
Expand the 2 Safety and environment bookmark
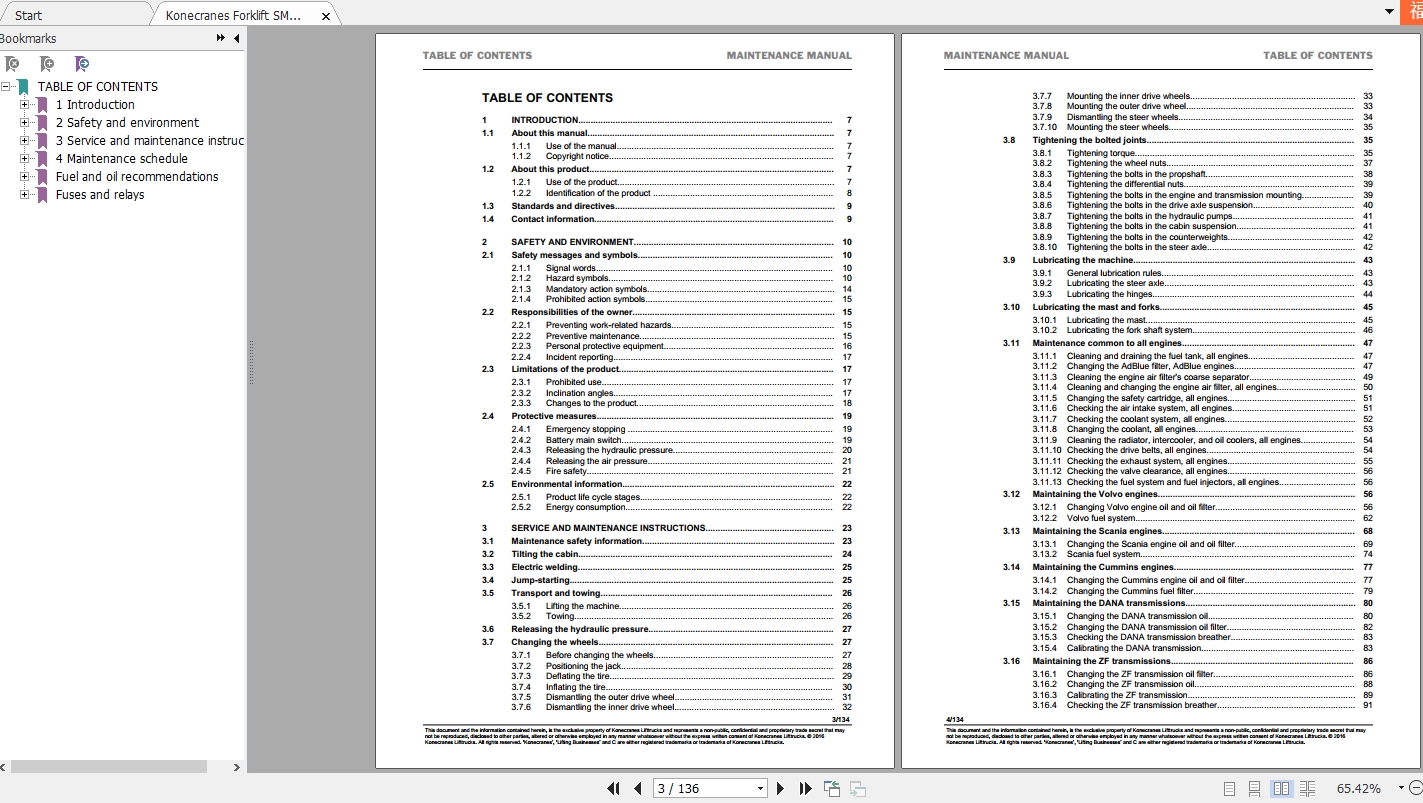point(24,122)
